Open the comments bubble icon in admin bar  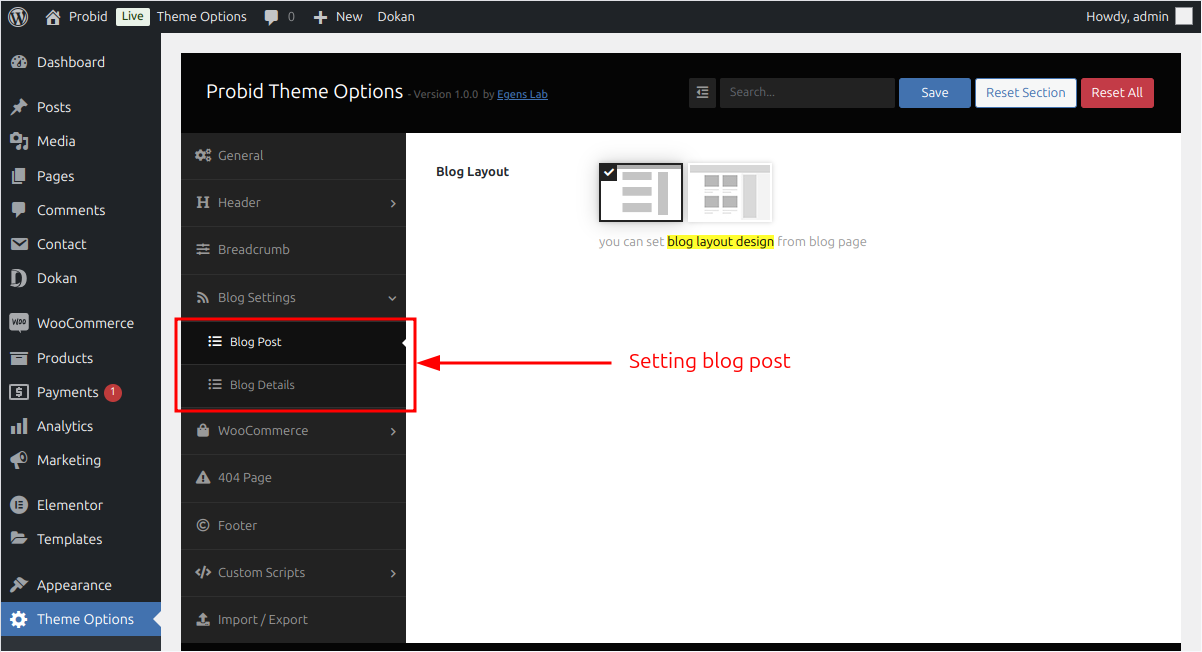pyautogui.click(x=272, y=17)
